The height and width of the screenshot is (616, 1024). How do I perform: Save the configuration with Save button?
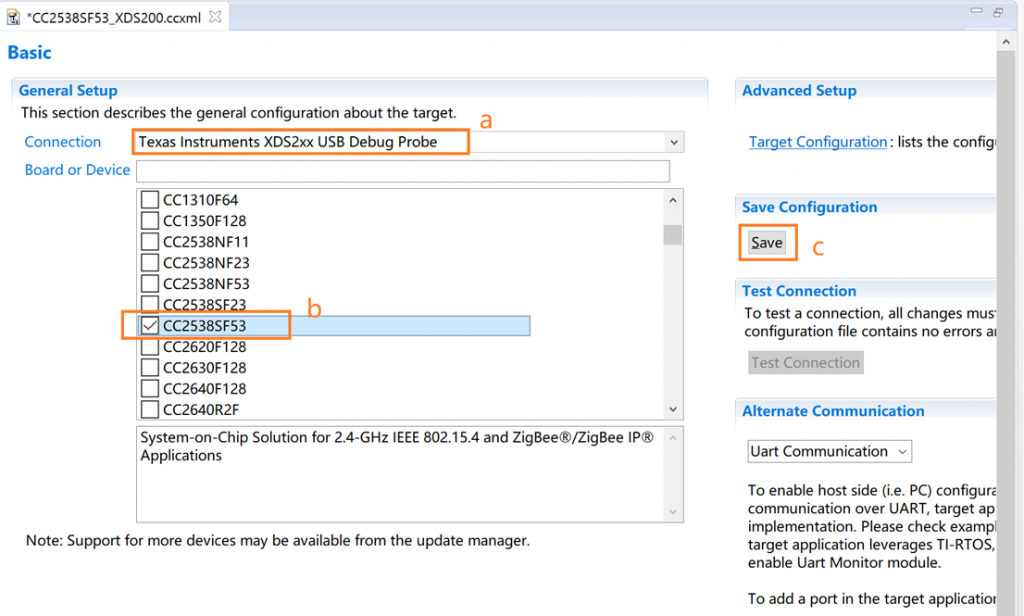point(767,243)
